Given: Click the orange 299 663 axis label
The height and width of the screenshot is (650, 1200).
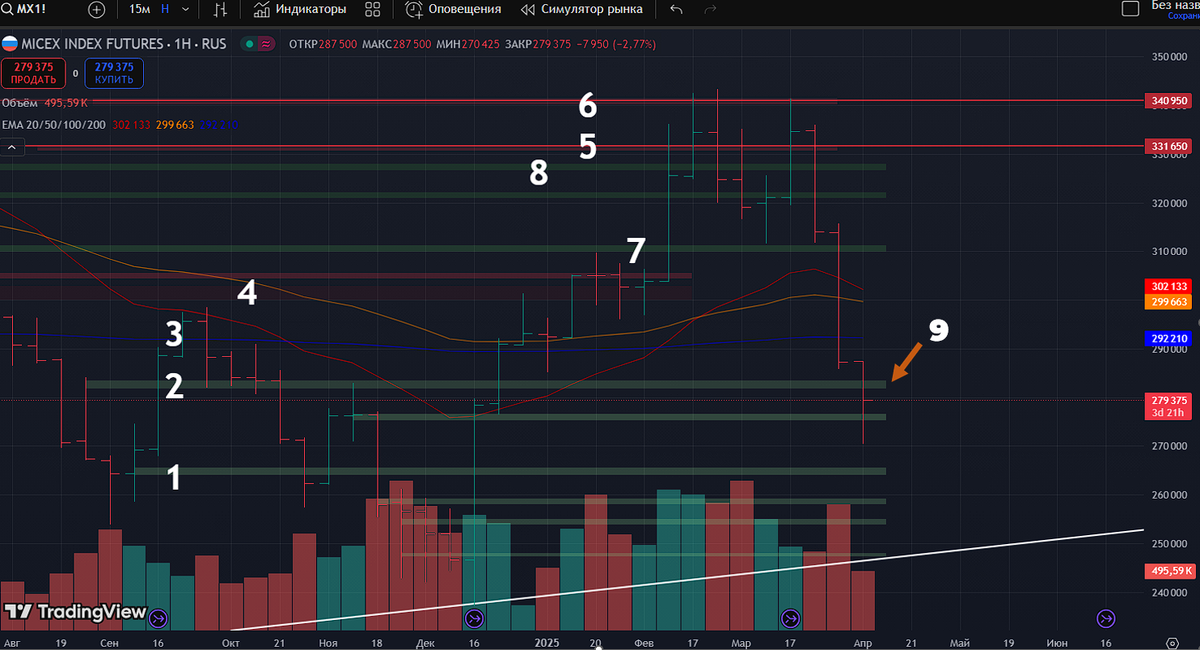Looking at the screenshot, I should 1168,301.
